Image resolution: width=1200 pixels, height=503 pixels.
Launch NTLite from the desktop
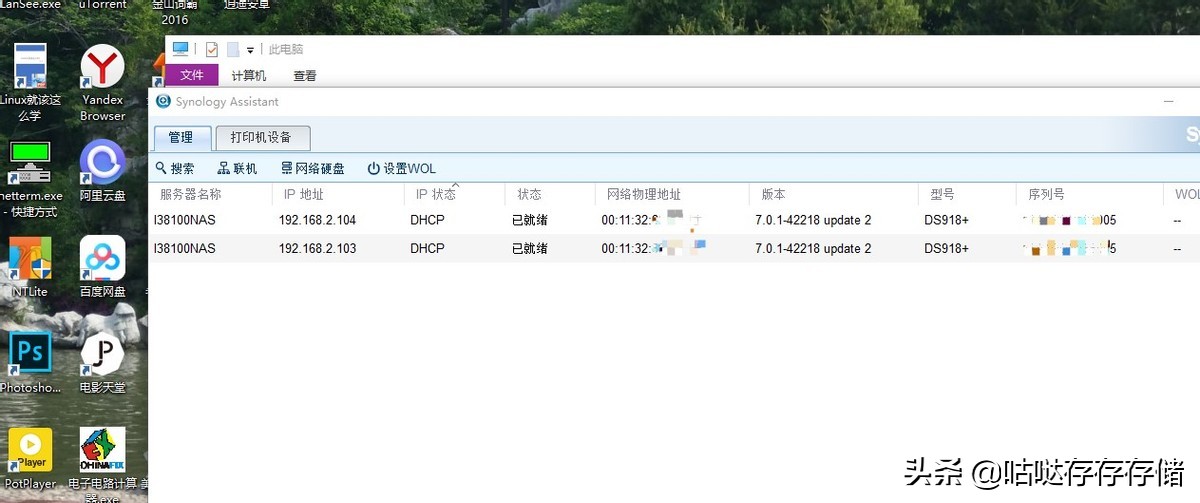[x=30, y=266]
